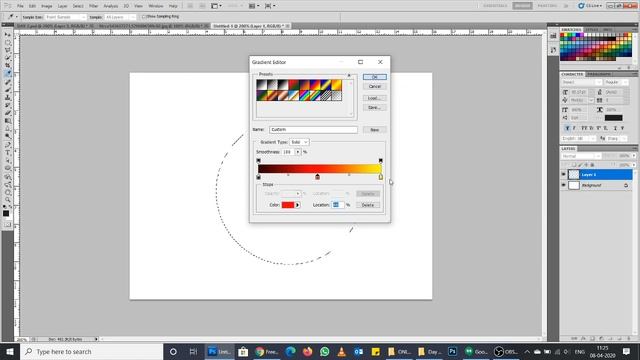
Task: Click the Windows Start button
Action: [10, 351]
